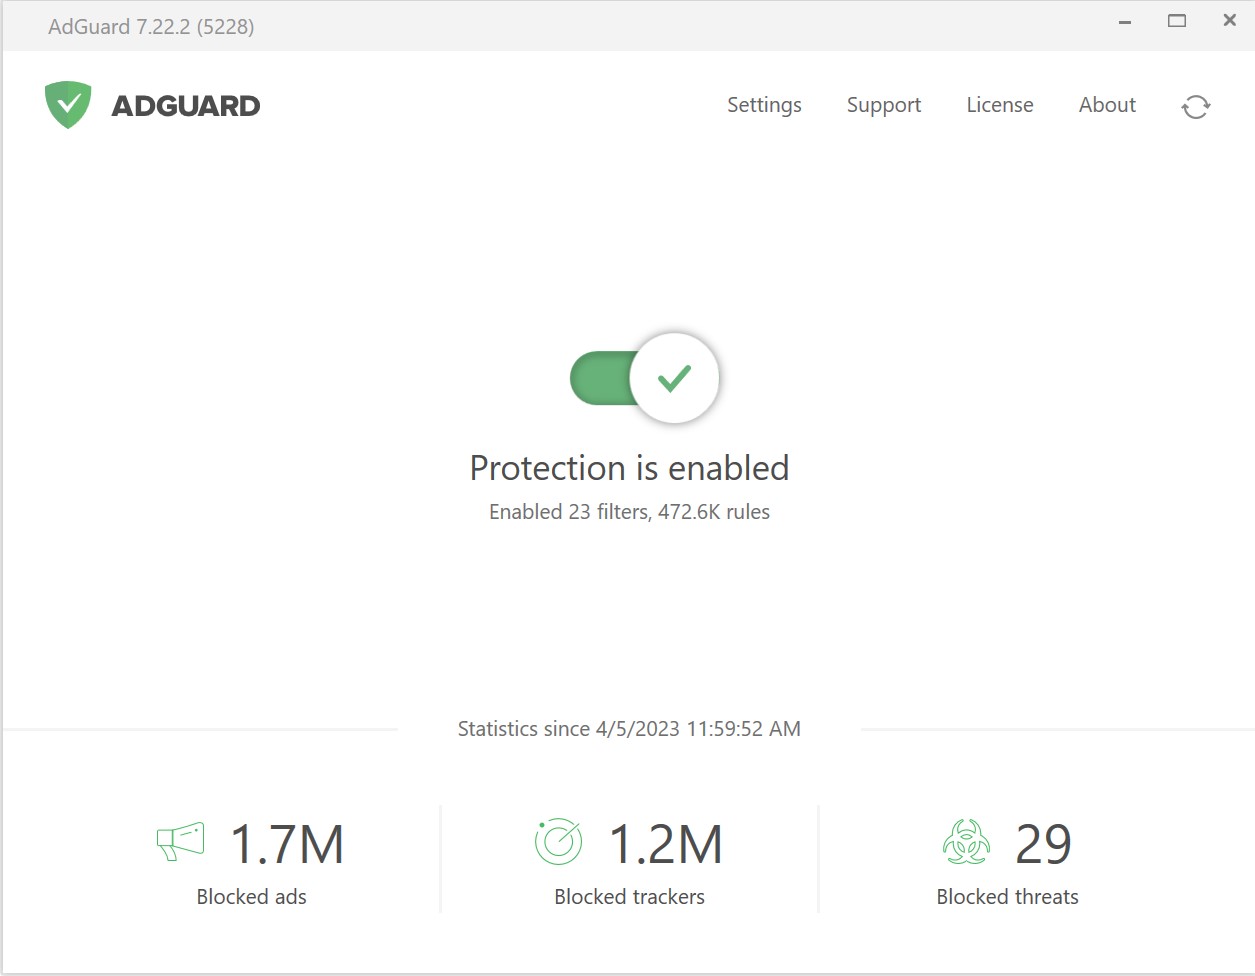
Task: Click the green checkmark on the protection switch
Action: [675, 378]
